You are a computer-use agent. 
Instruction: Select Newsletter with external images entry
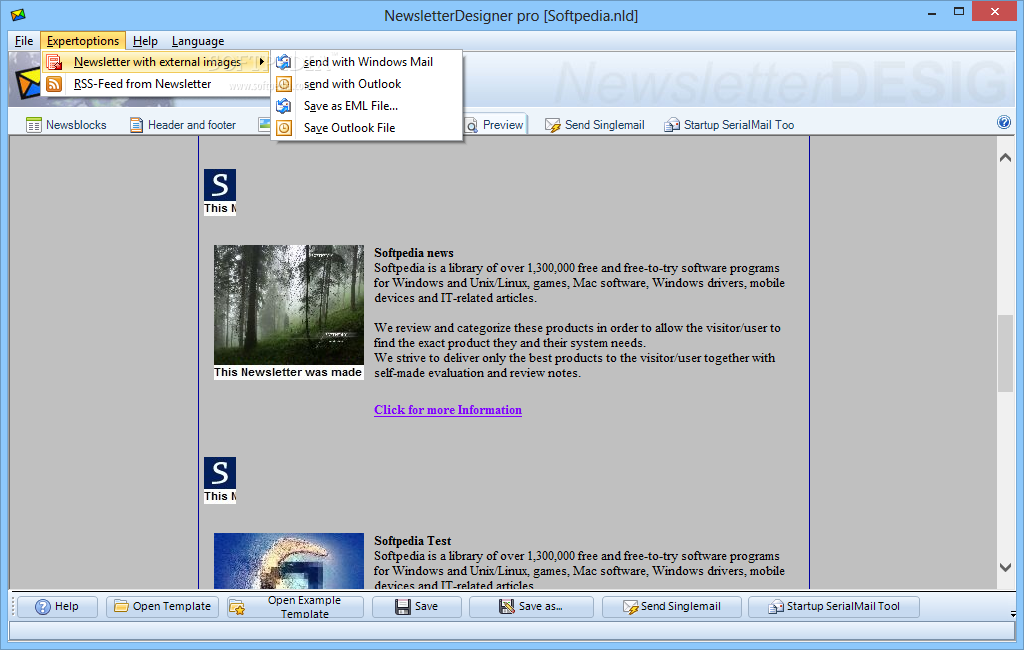pos(156,62)
